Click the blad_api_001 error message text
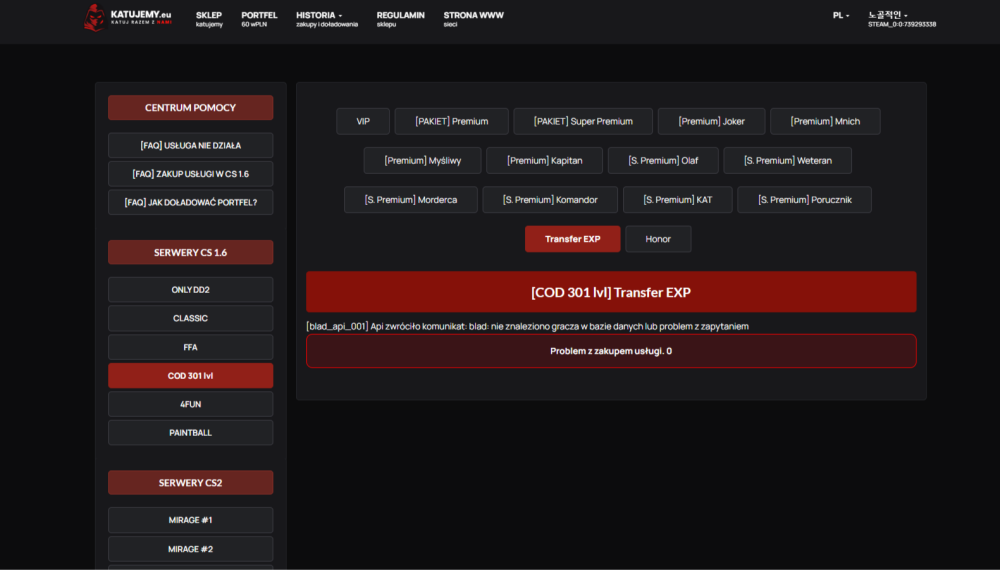The width and height of the screenshot is (1000, 570). coord(527,326)
